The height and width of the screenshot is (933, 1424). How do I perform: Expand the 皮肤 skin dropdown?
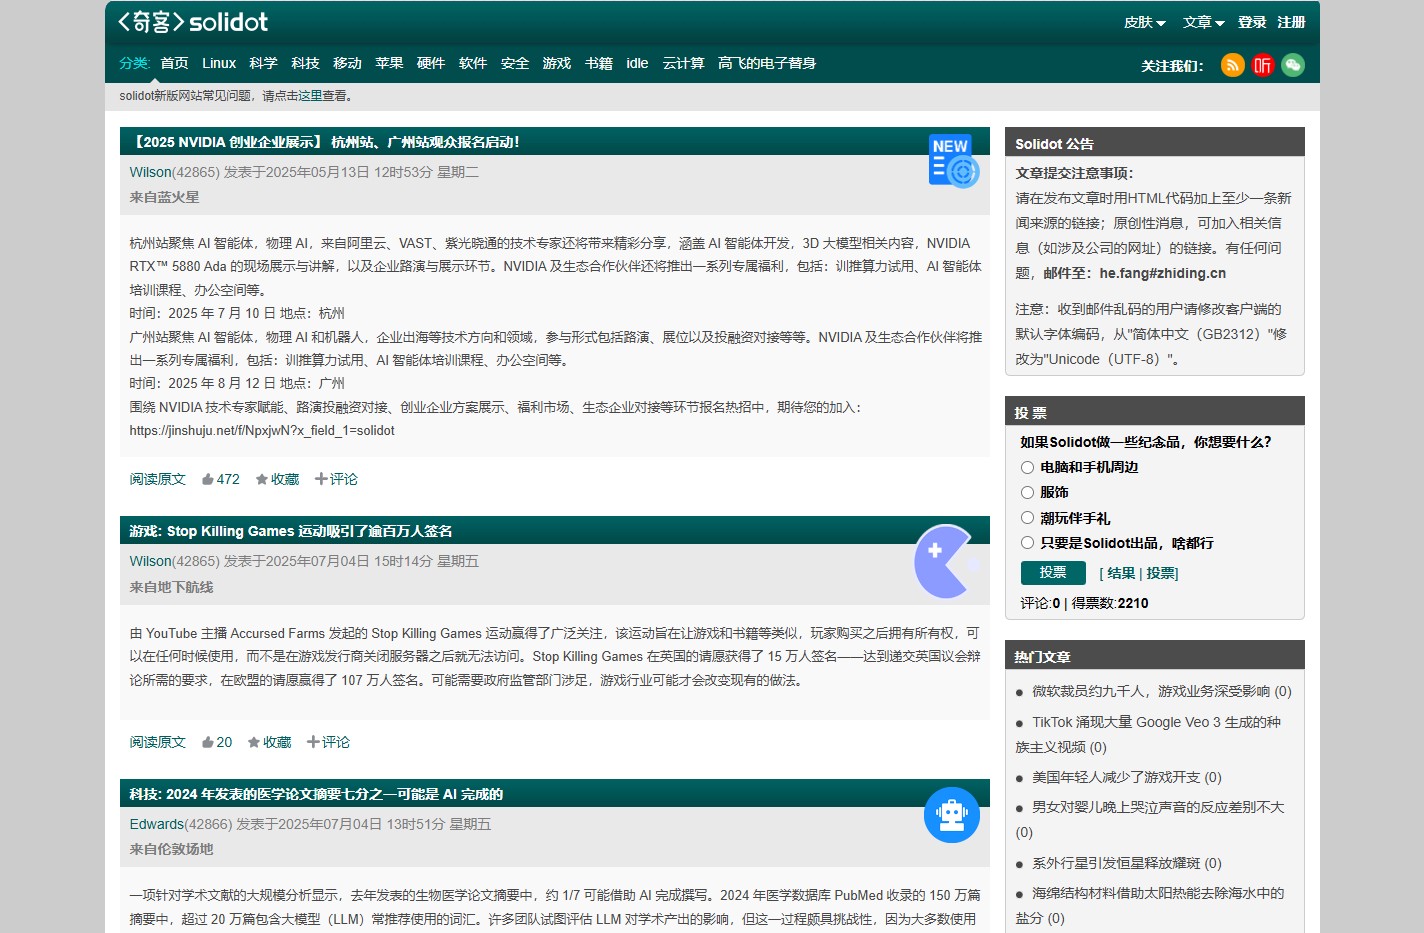click(x=1145, y=22)
